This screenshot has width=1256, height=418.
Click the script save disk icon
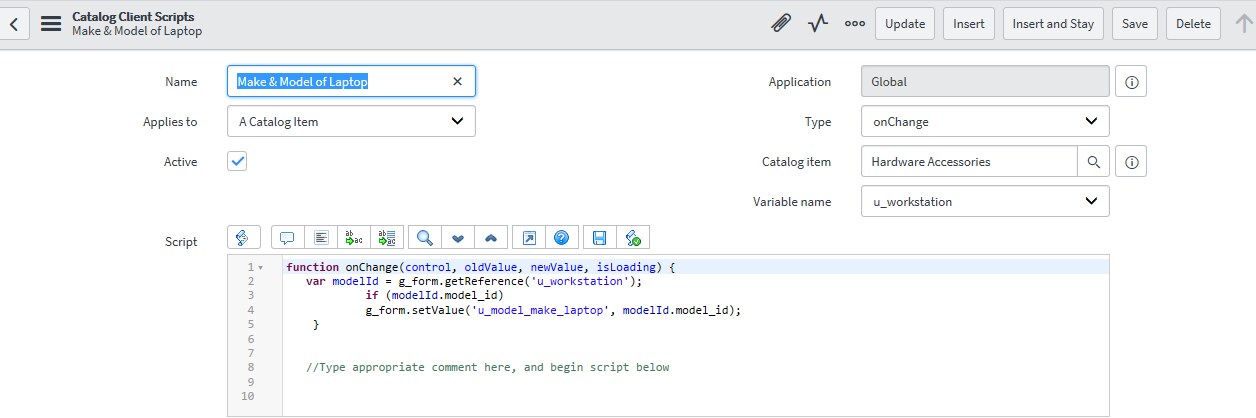pos(598,238)
